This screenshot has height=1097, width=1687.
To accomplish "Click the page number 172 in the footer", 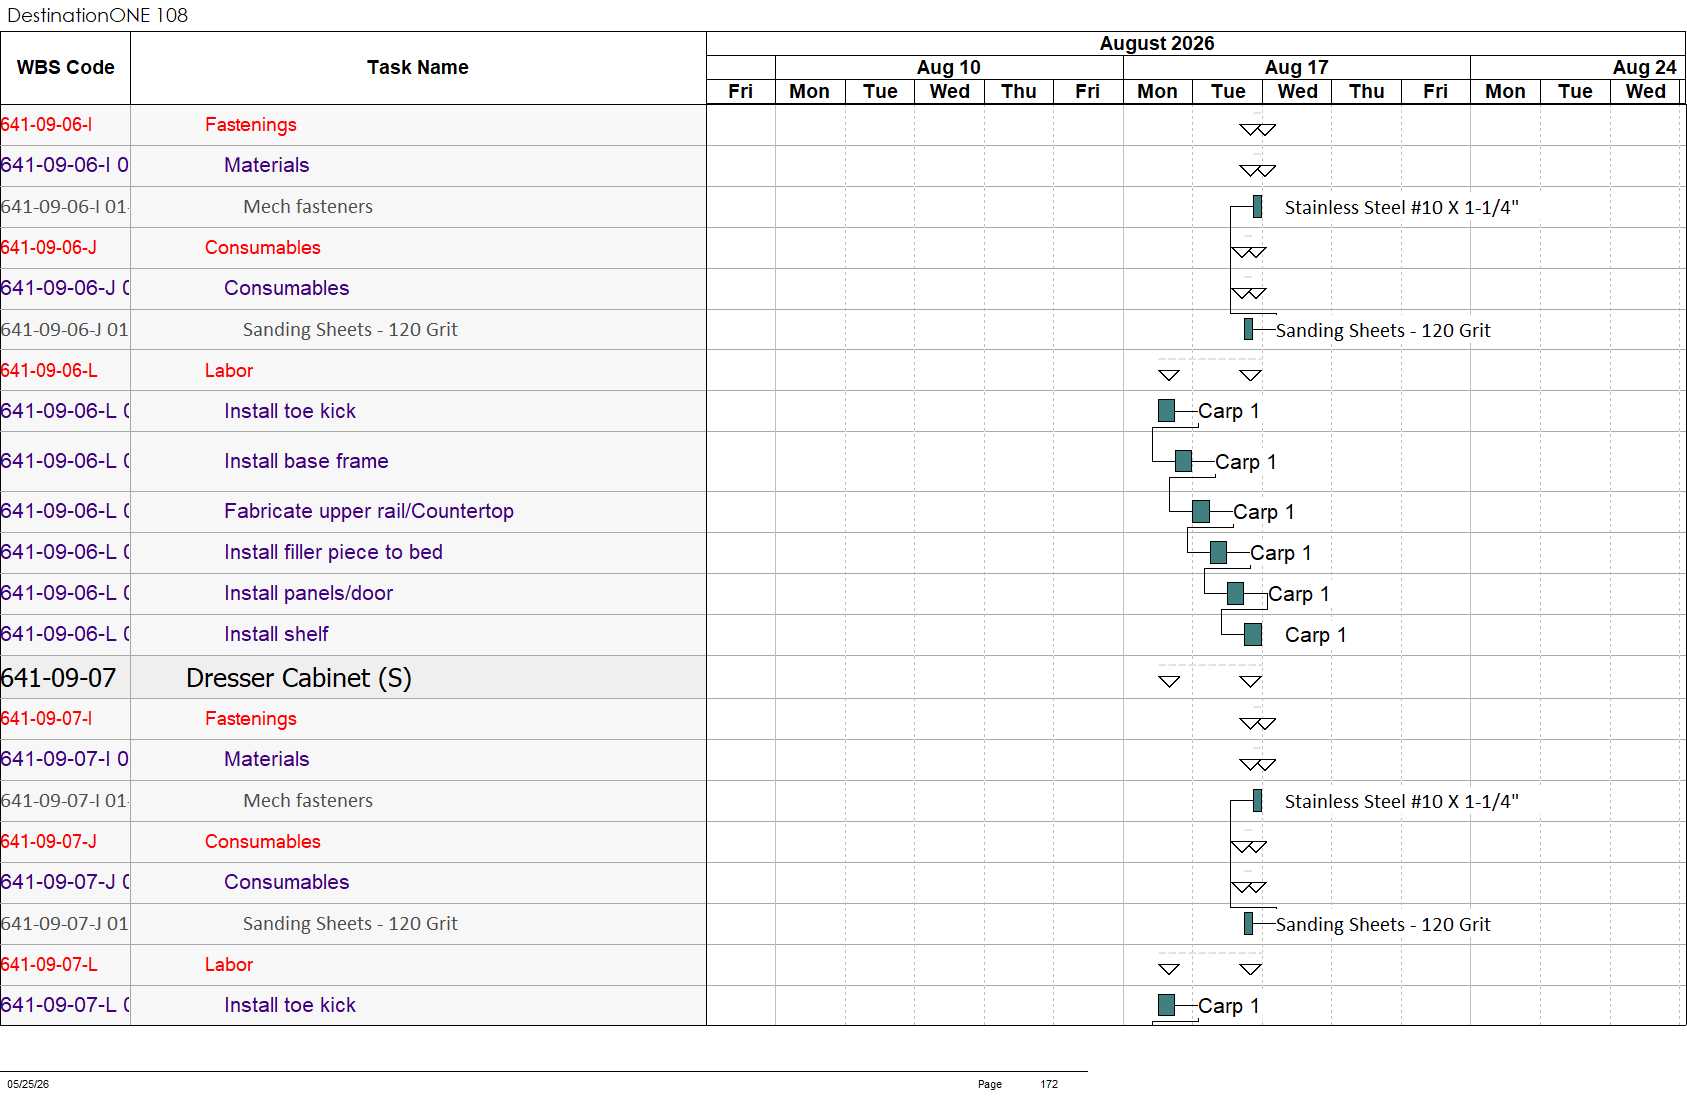I will (1049, 1084).
